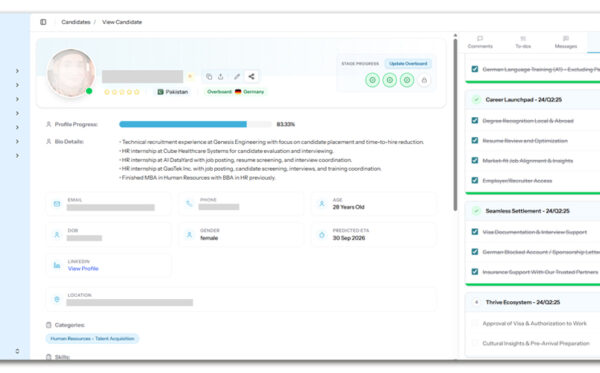Screen dimensions: 600x373
Task: Click the green online status dot on avatar
Action: point(89,91)
